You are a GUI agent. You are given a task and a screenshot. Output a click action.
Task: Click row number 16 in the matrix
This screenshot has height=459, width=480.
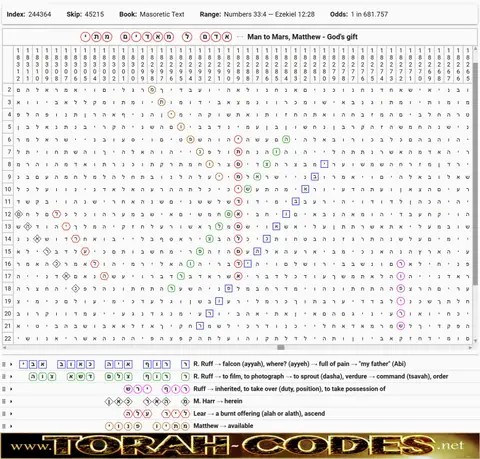click(x=8, y=264)
